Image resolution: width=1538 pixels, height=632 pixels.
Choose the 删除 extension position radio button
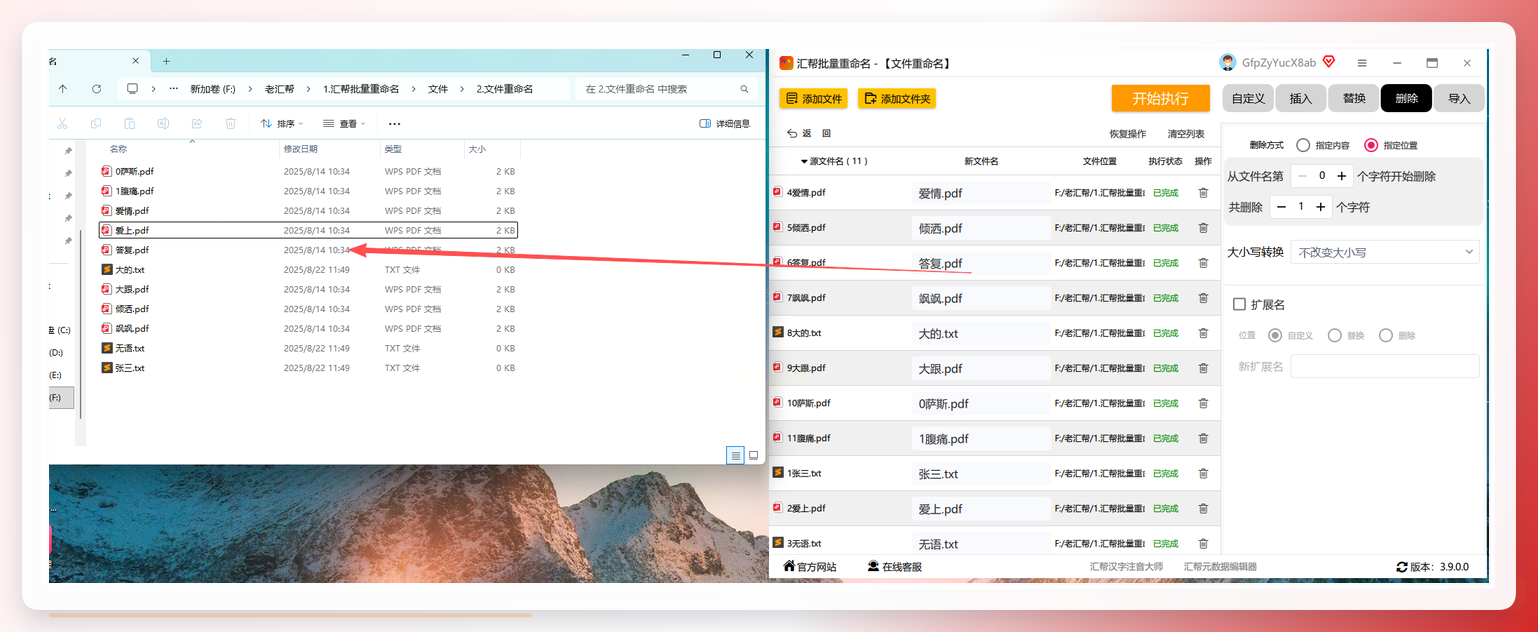(x=1386, y=335)
